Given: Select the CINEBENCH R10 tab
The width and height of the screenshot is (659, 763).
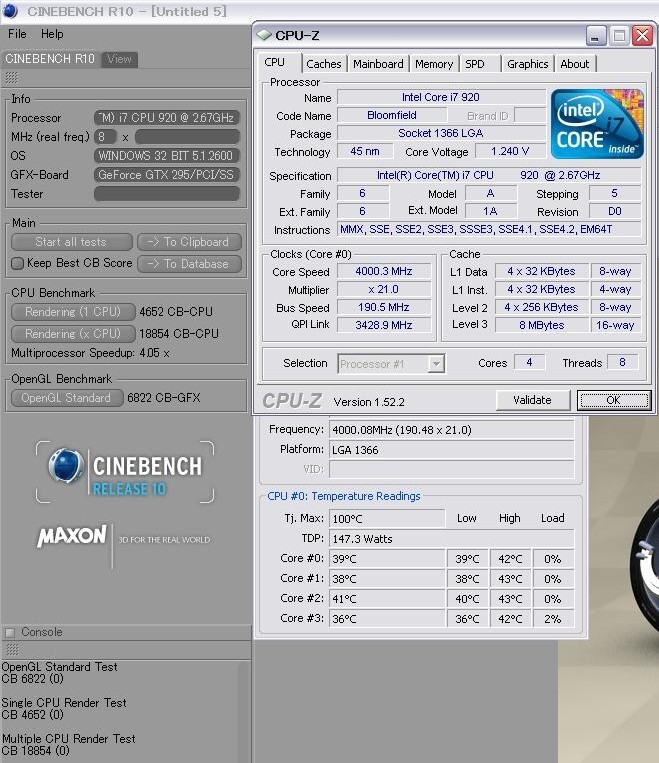Looking at the screenshot, I should coord(50,59).
